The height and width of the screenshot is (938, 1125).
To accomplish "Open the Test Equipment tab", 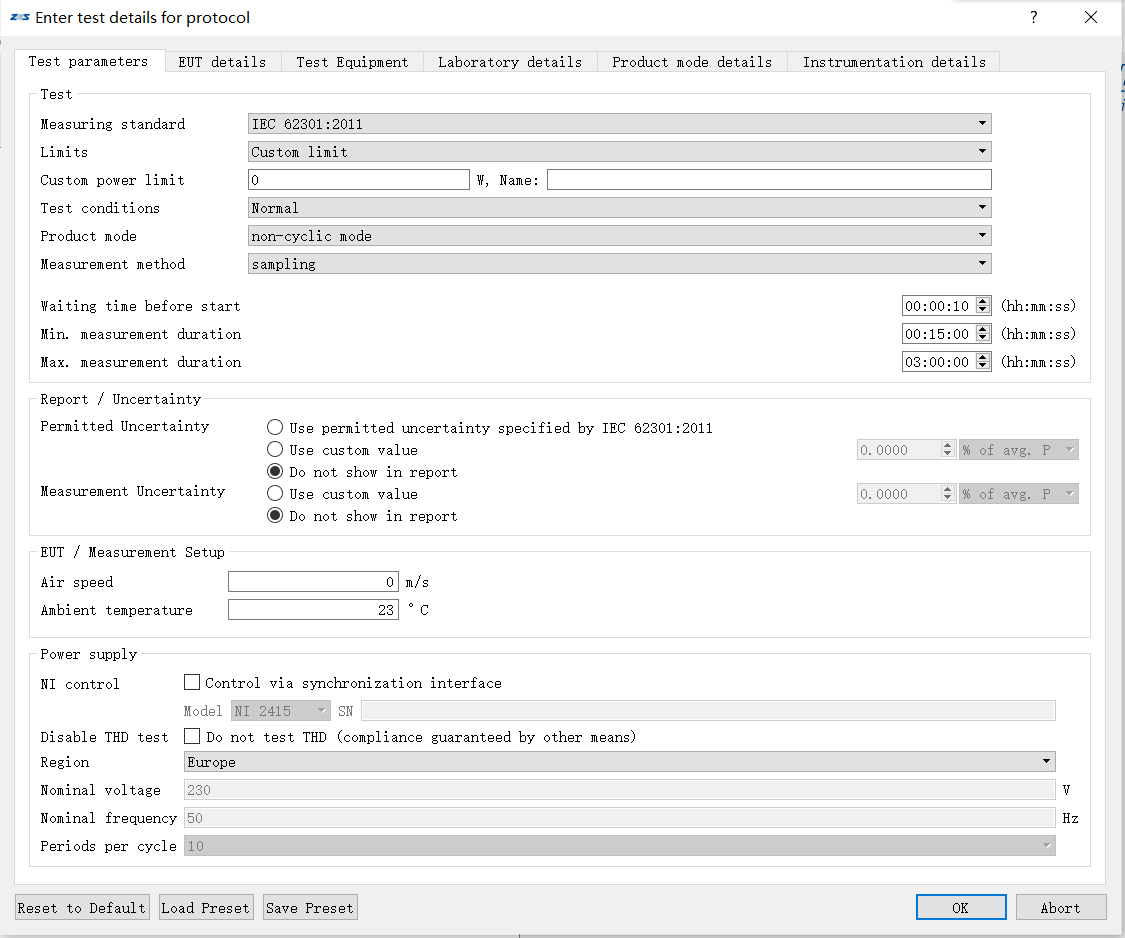I will 352,62.
